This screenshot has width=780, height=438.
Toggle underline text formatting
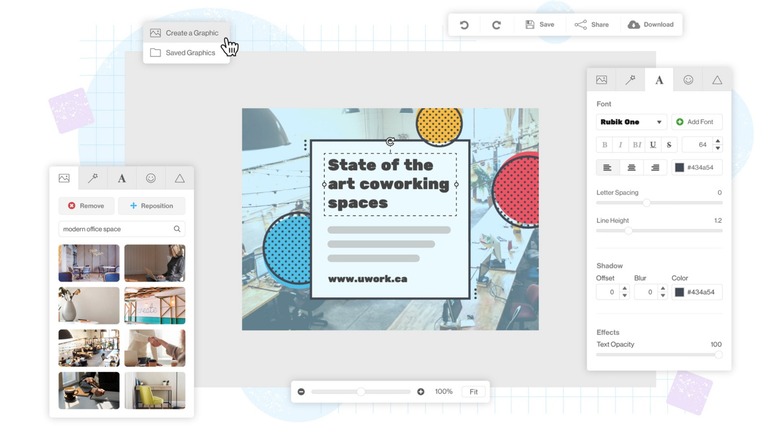click(653, 145)
